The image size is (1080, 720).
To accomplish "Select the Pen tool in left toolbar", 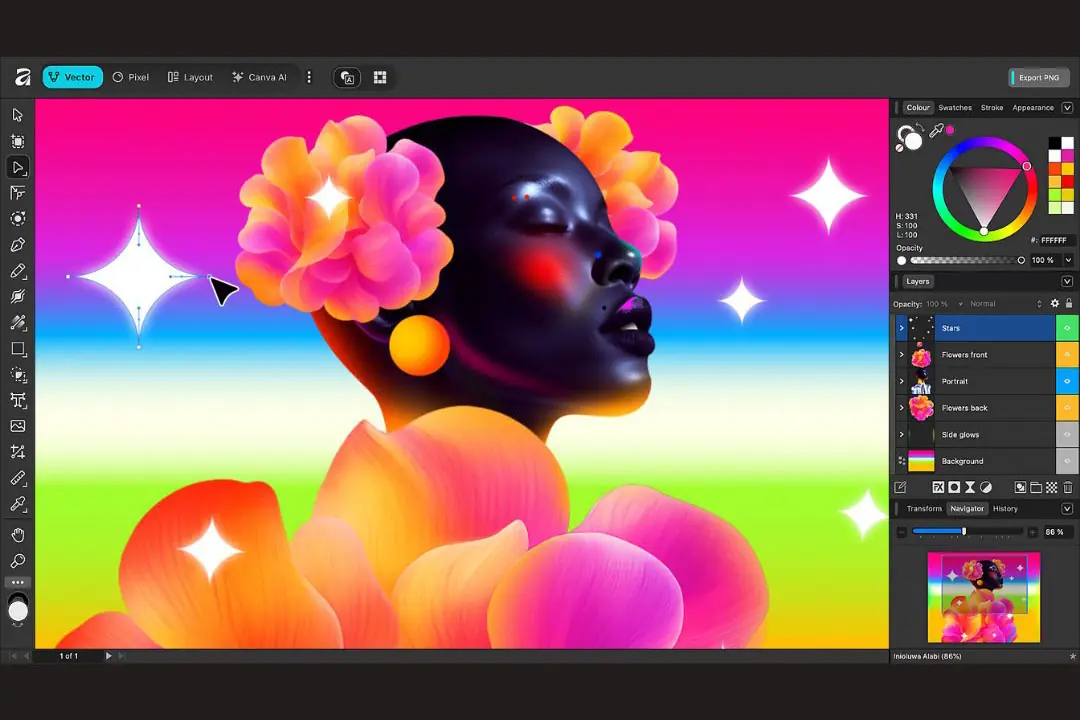I will [18, 245].
